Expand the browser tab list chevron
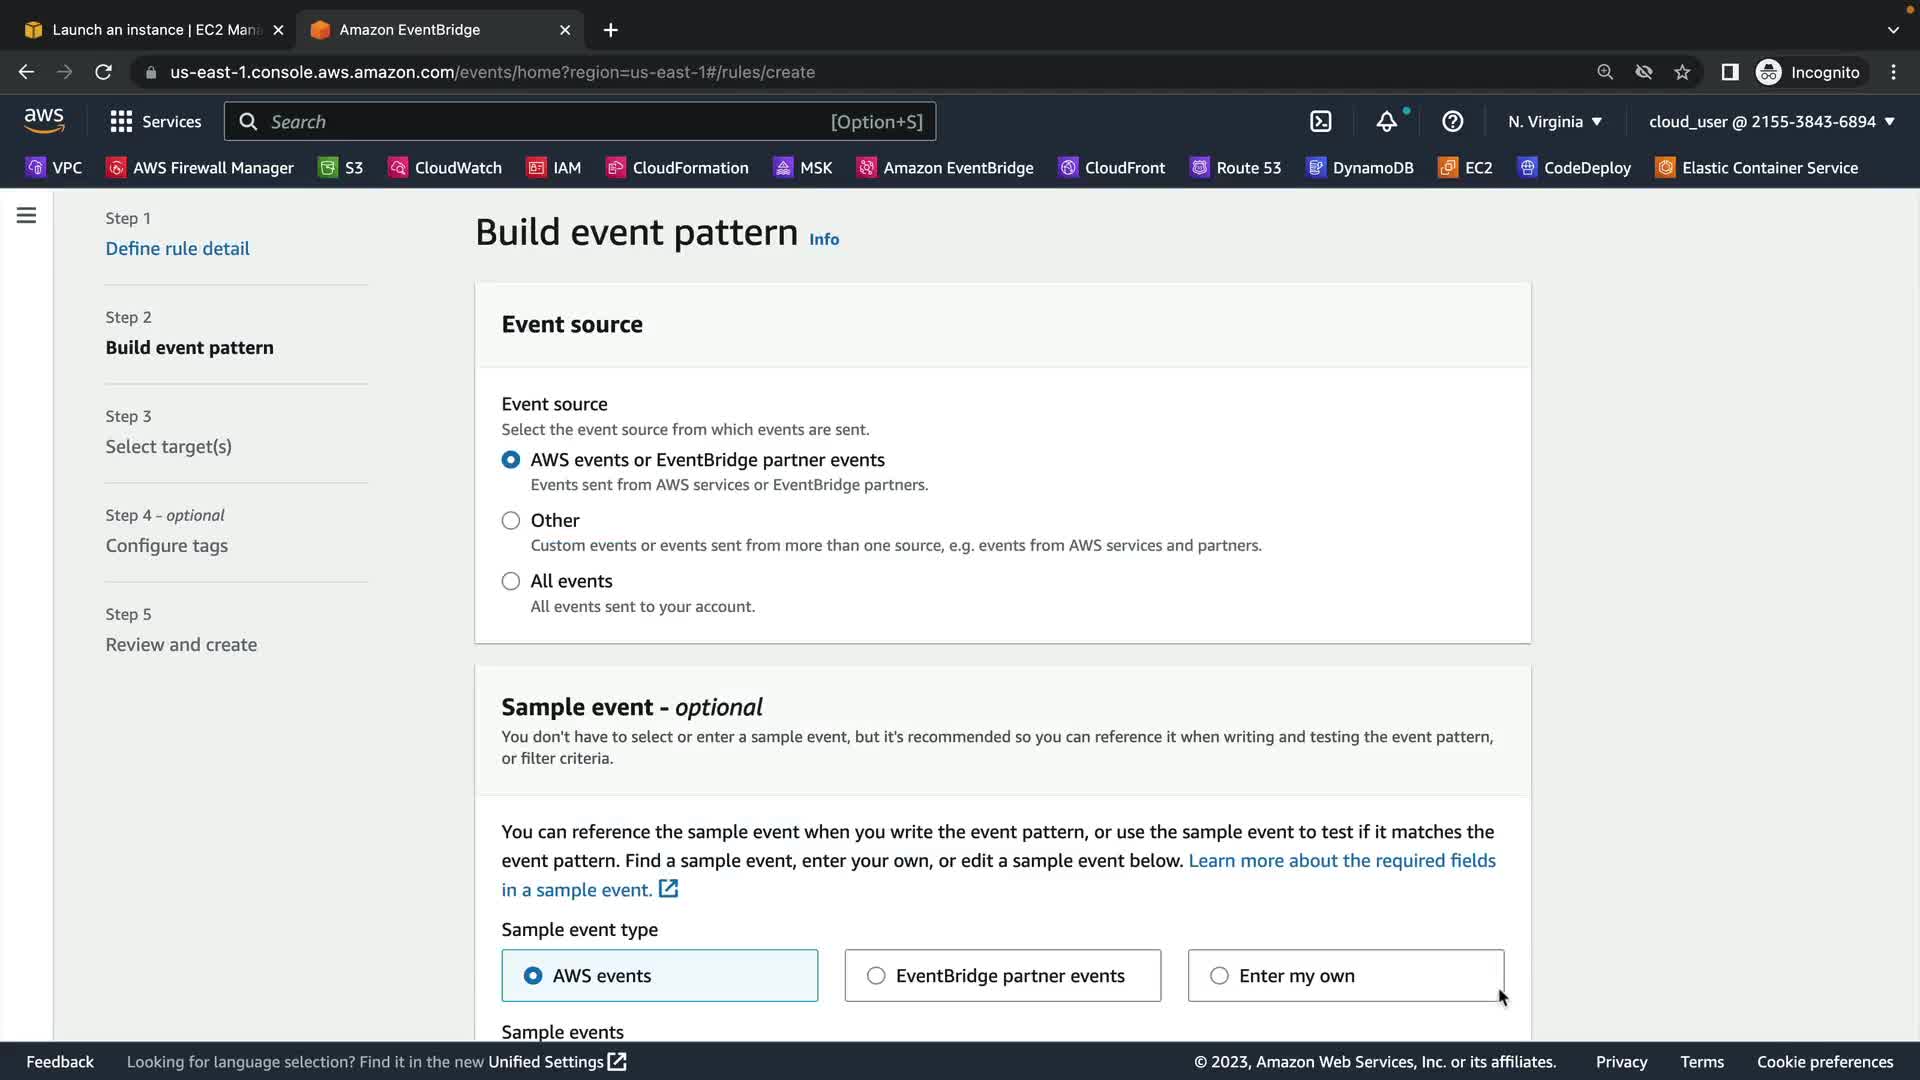 pyautogui.click(x=1892, y=30)
